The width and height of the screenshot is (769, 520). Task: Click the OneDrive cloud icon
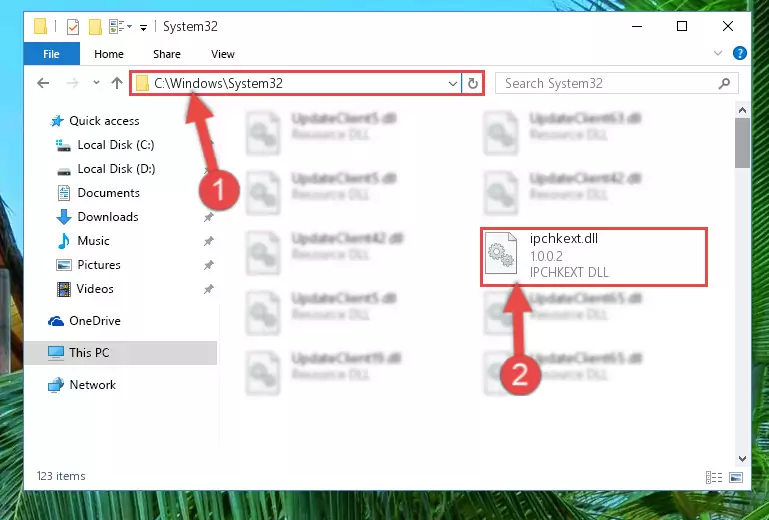point(55,321)
